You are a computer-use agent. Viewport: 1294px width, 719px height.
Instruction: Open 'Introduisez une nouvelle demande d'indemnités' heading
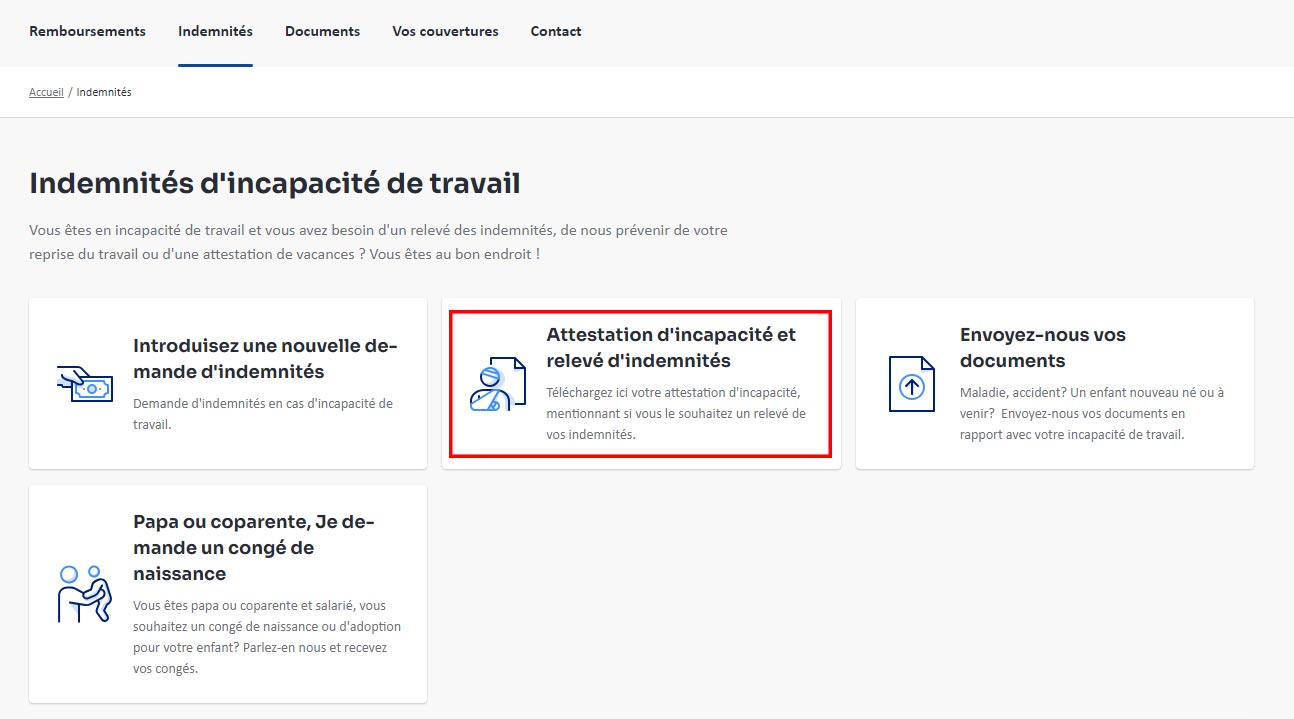[x=265, y=358]
